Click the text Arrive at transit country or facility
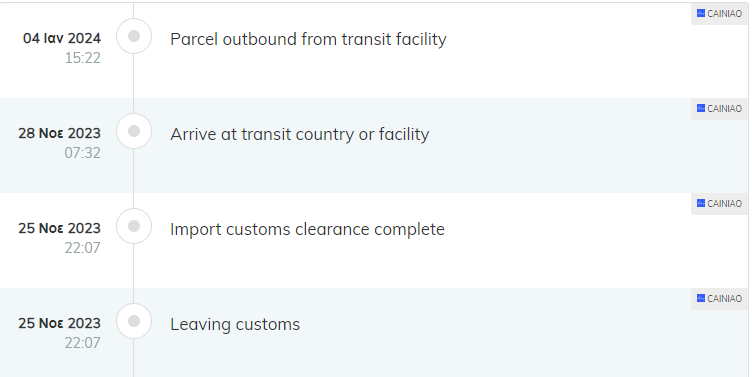Screen dimensions: 752x377 [x=300, y=134]
